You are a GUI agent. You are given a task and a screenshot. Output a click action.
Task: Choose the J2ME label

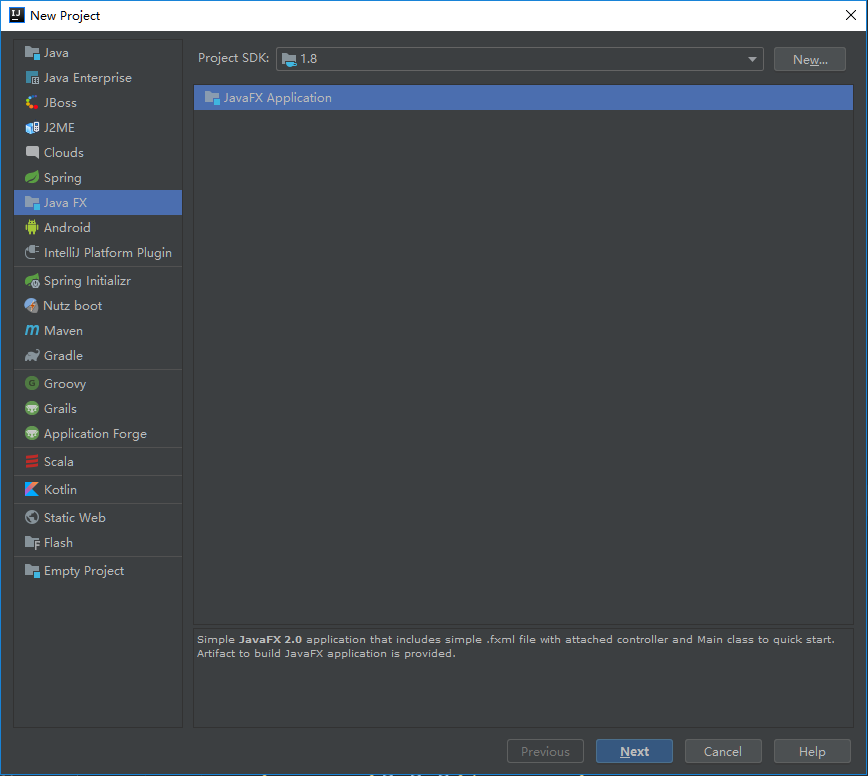click(x=59, y=127)
